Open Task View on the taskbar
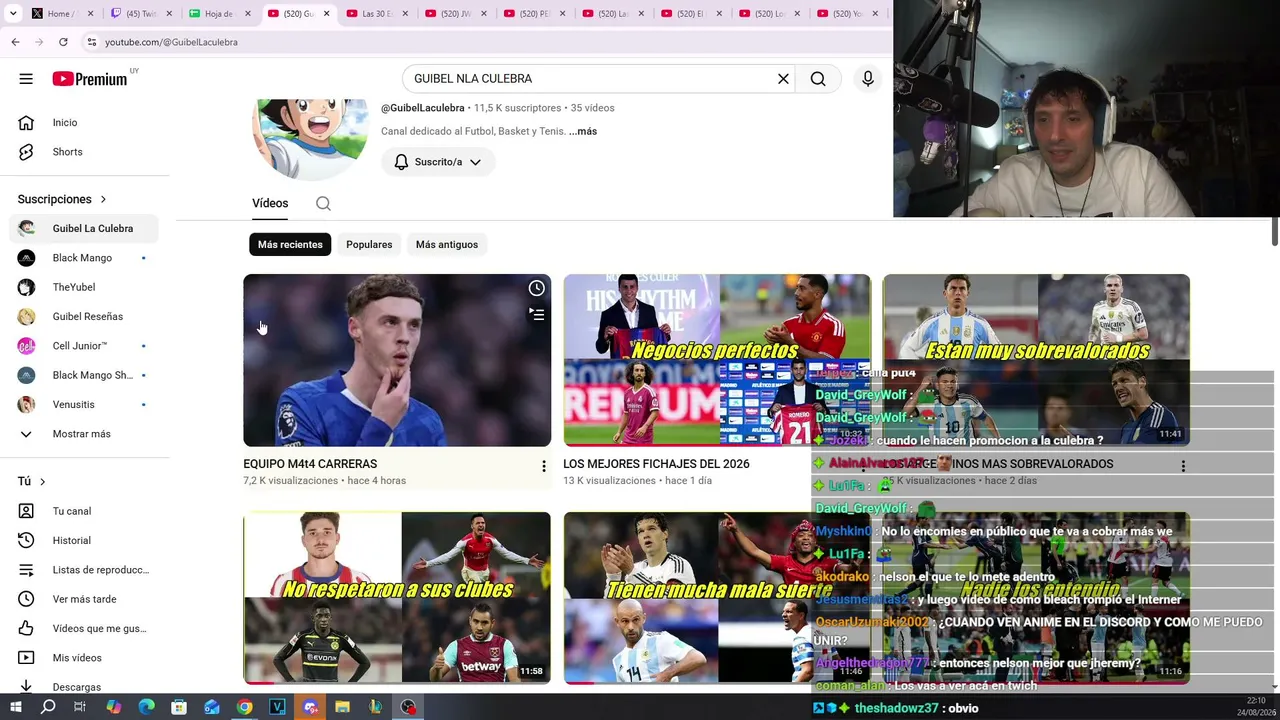This screenshot has width=1280, height=720. click(80, 707)
